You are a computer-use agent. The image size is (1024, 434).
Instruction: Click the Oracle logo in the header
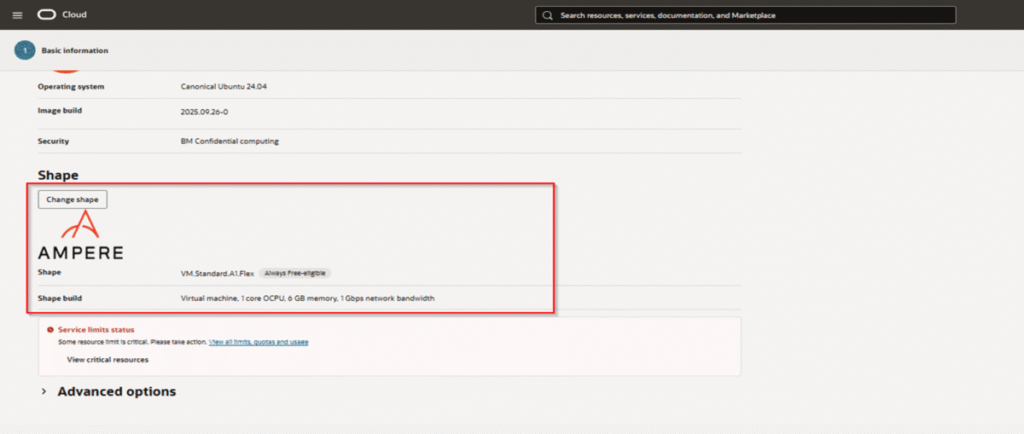click(46, 16)
